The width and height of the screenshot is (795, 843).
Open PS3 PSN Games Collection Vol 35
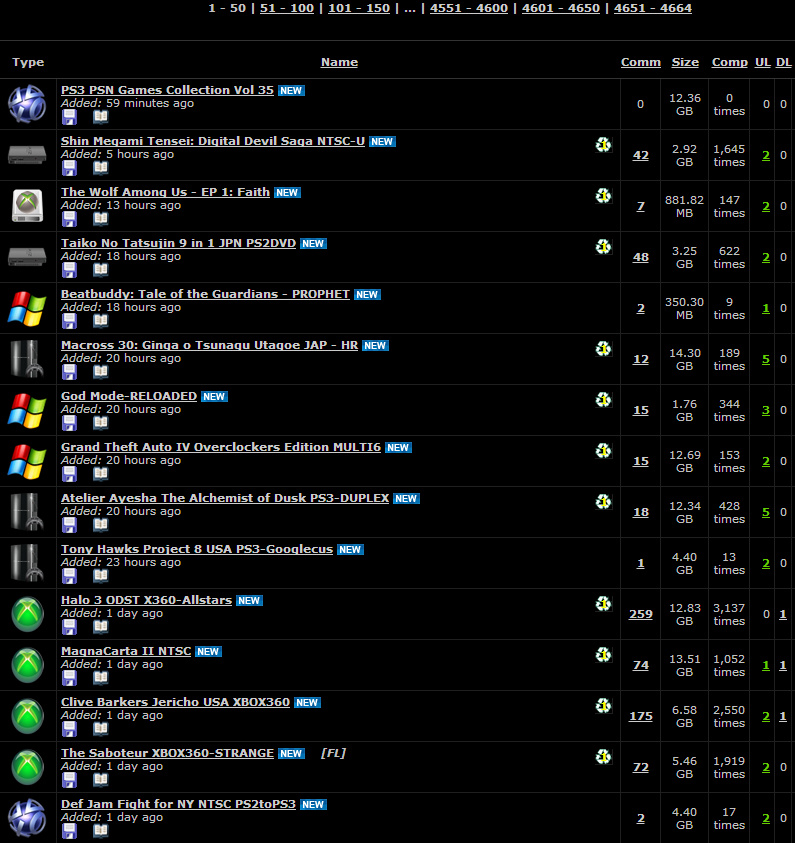coord(167,90)
